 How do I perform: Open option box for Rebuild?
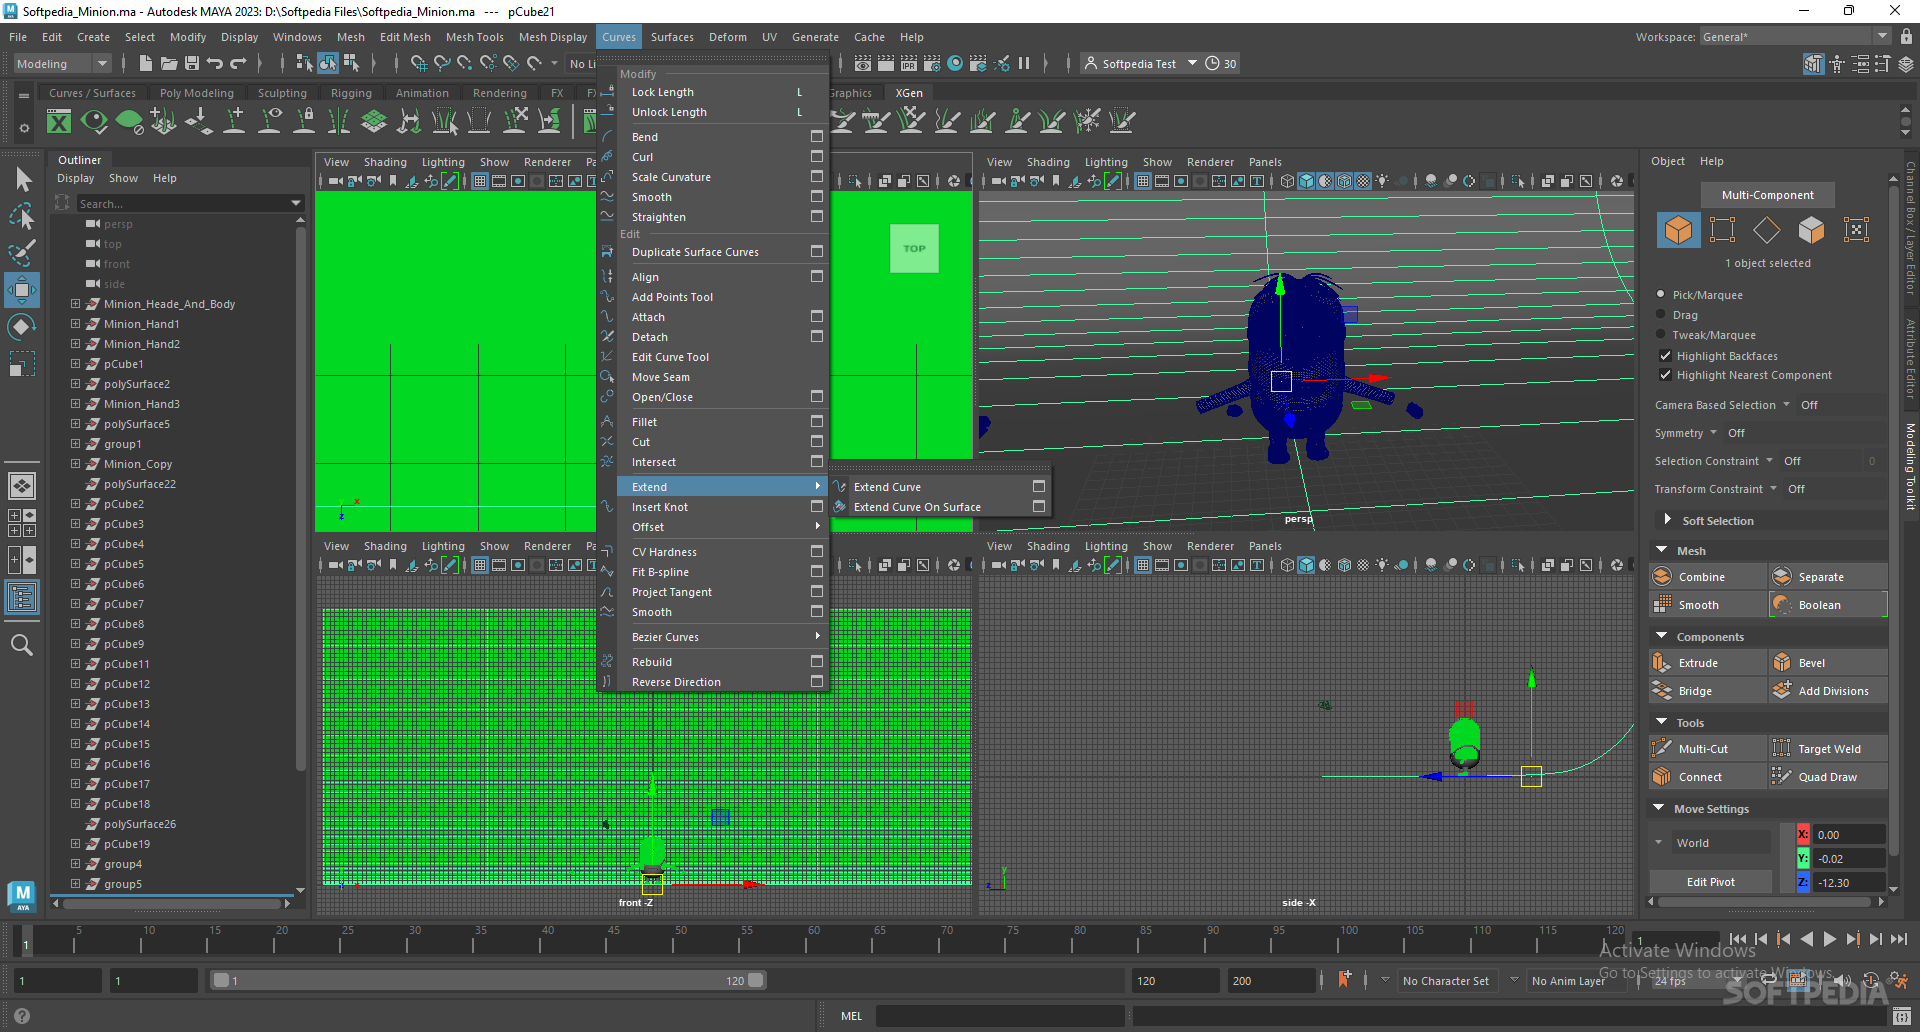pos(817,661)
